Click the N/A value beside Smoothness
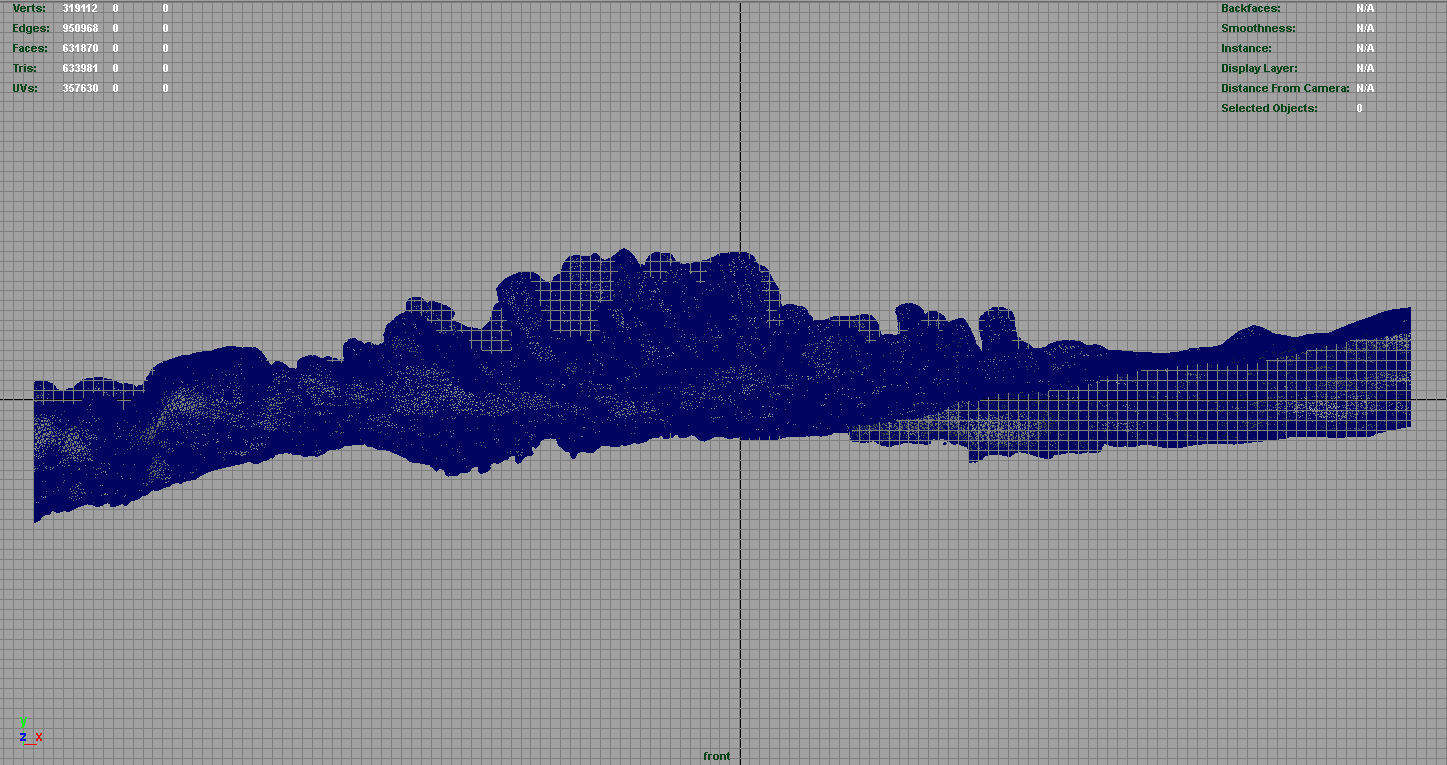Screen dimensions: 1447x765 pyautogui.click(x=1365, y=28)
